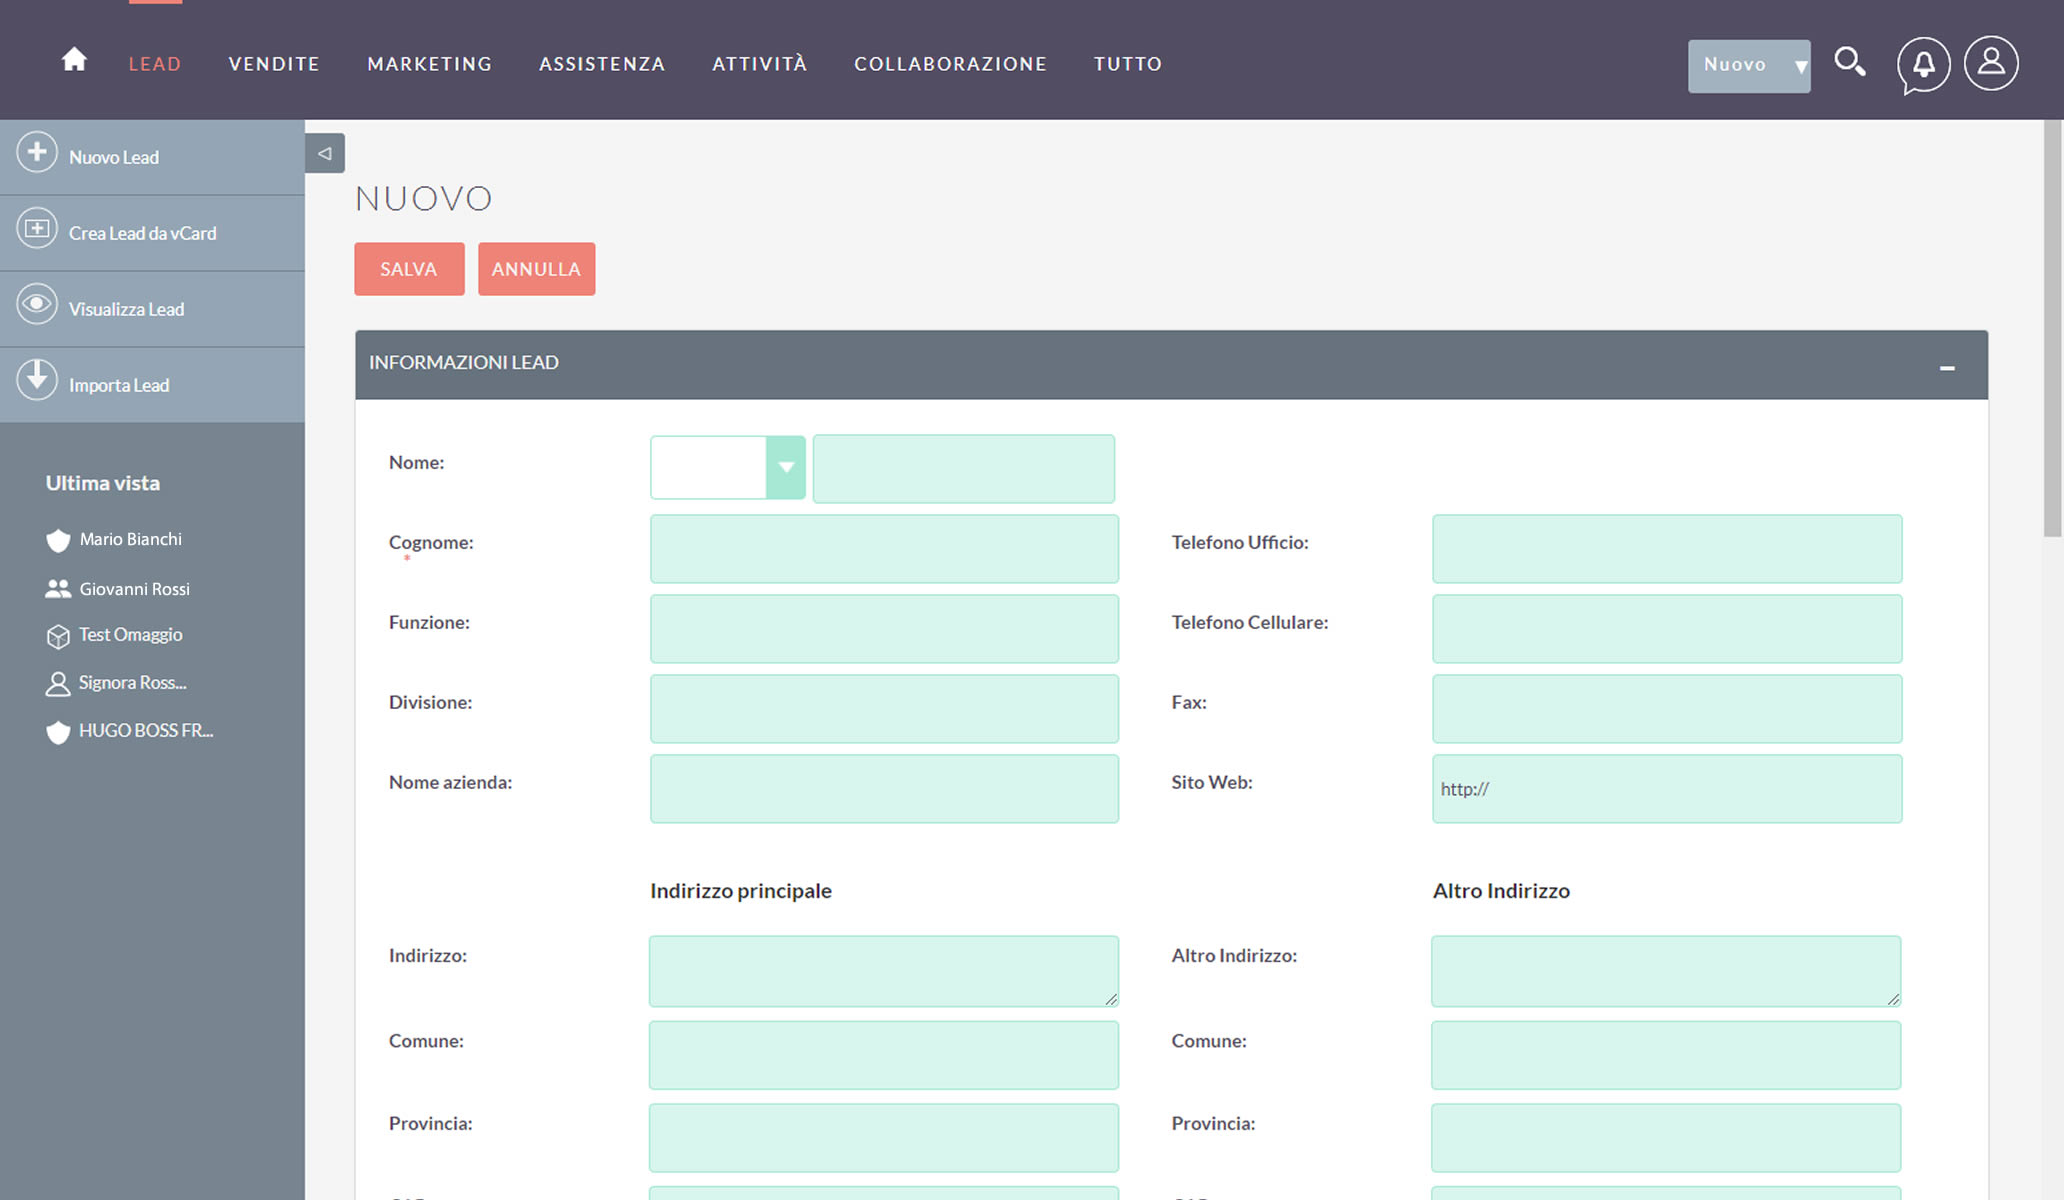The image size is (2064, 1200).
Task: Click the page vertical scrollbar
Action: [x=2053, y=330]
